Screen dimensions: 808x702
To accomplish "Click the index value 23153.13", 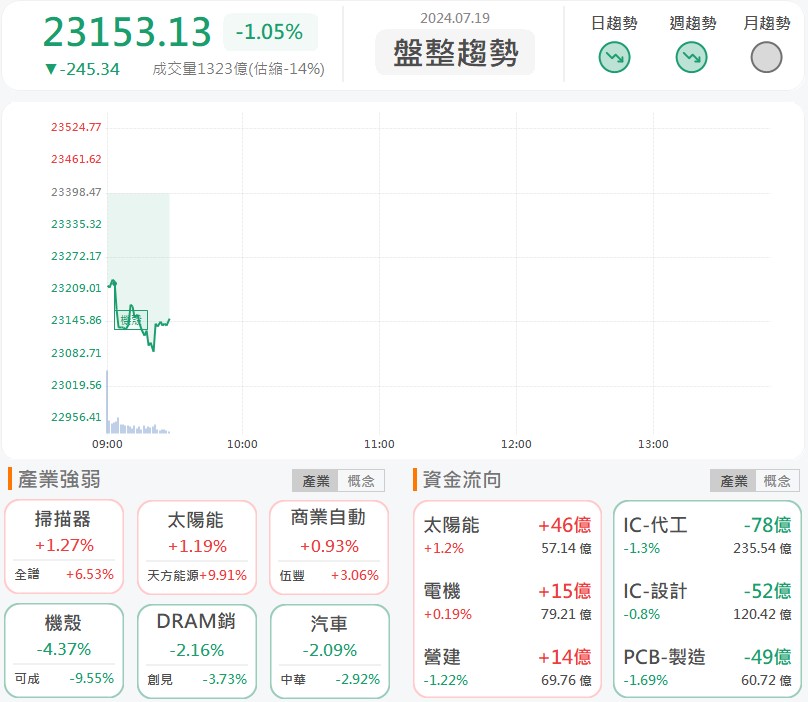I will tap(127, 32).
